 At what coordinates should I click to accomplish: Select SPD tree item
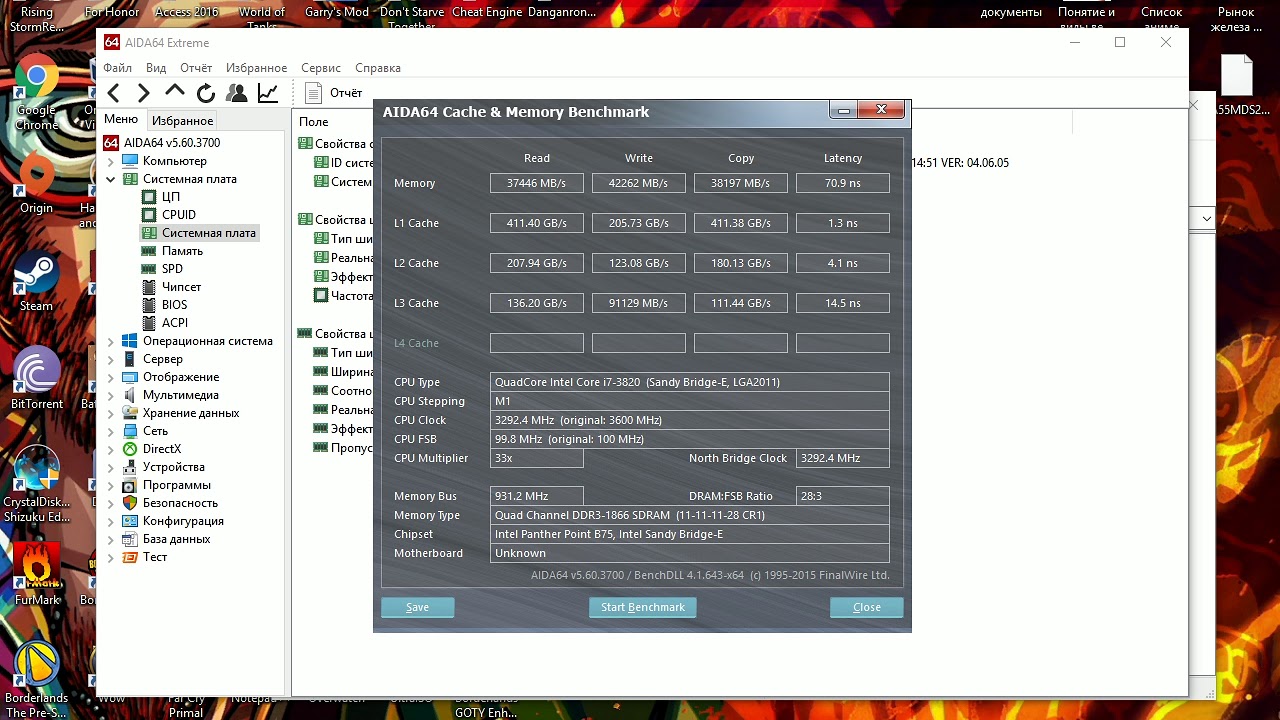click(x=172, y=269)
